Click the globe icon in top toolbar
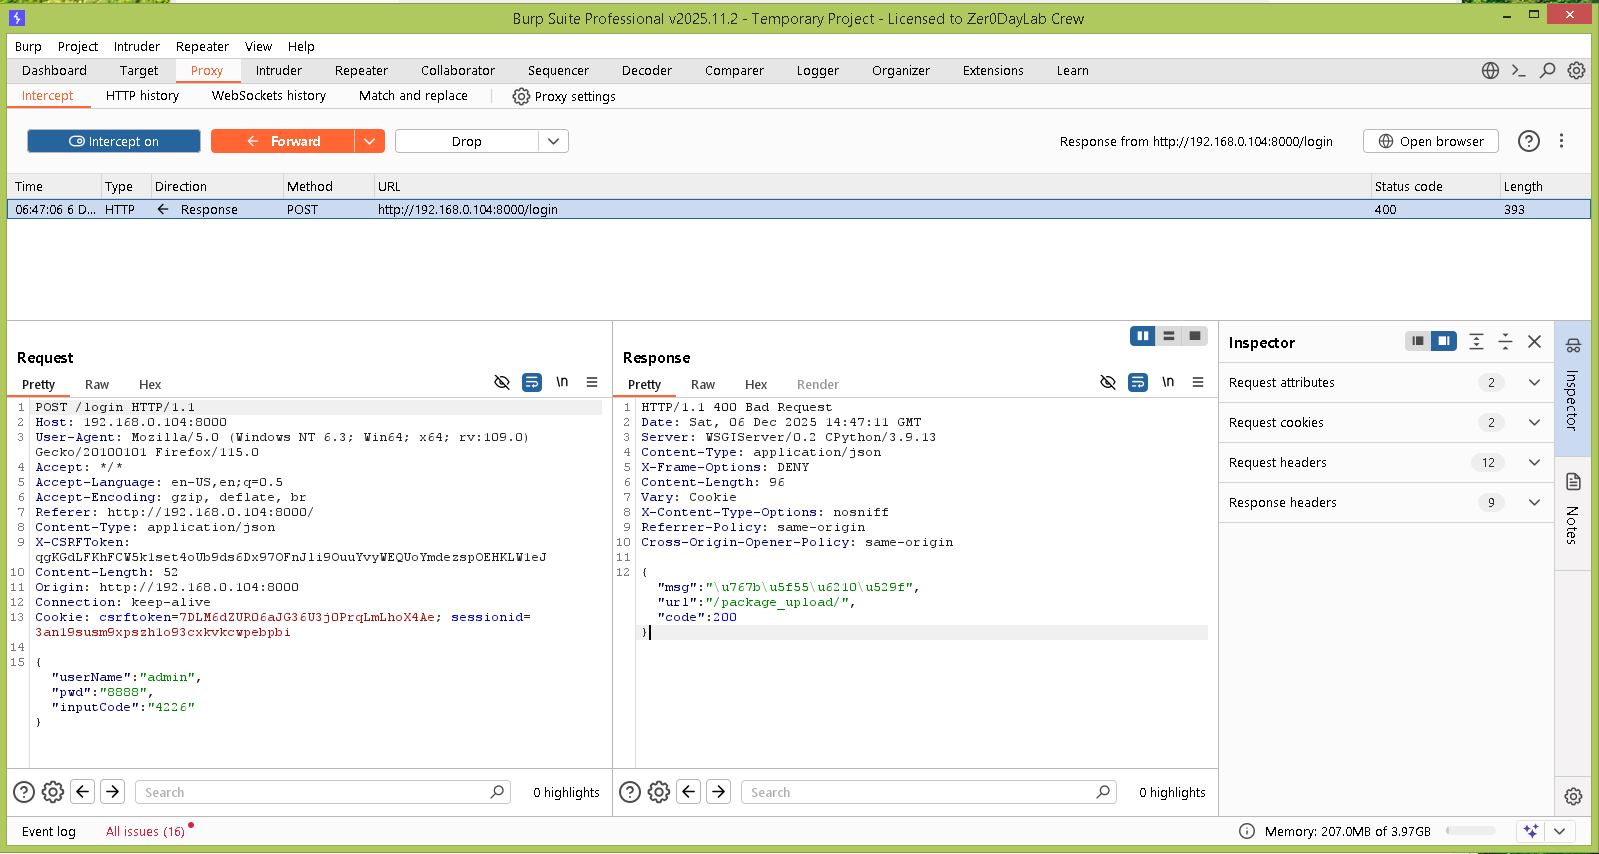The width and height of the screenshot is (1599, 854). (x=1490, y=71)
